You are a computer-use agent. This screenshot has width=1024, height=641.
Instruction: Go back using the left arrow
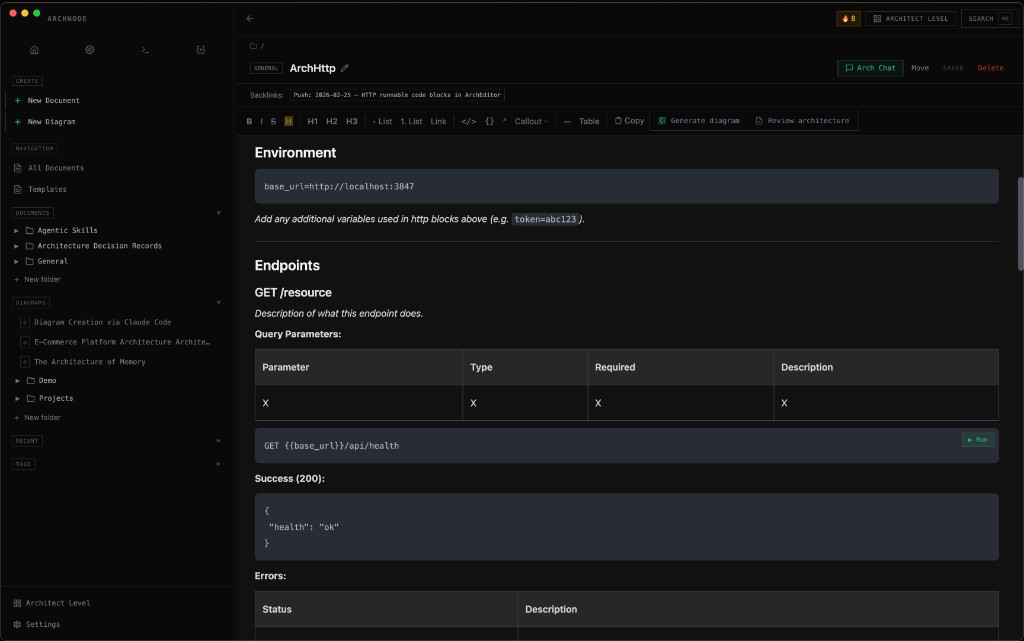(x=250, y=19)
